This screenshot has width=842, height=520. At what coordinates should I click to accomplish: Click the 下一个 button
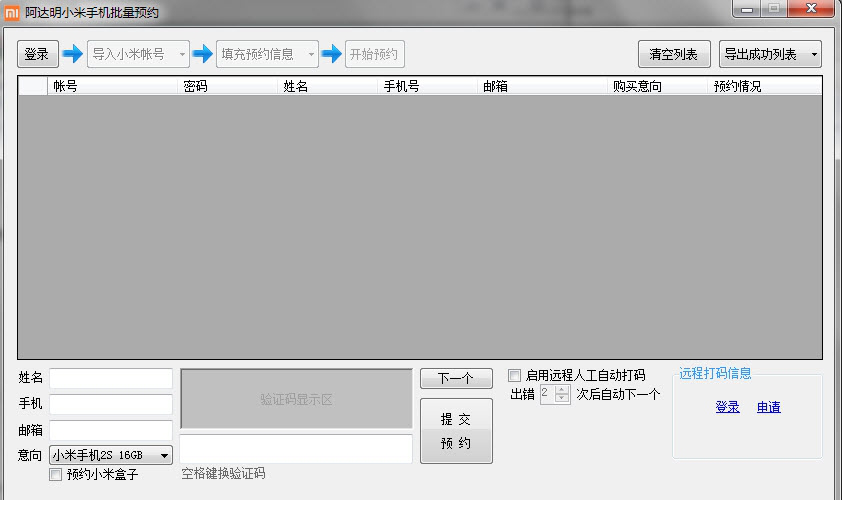click(x=456, y=378)
